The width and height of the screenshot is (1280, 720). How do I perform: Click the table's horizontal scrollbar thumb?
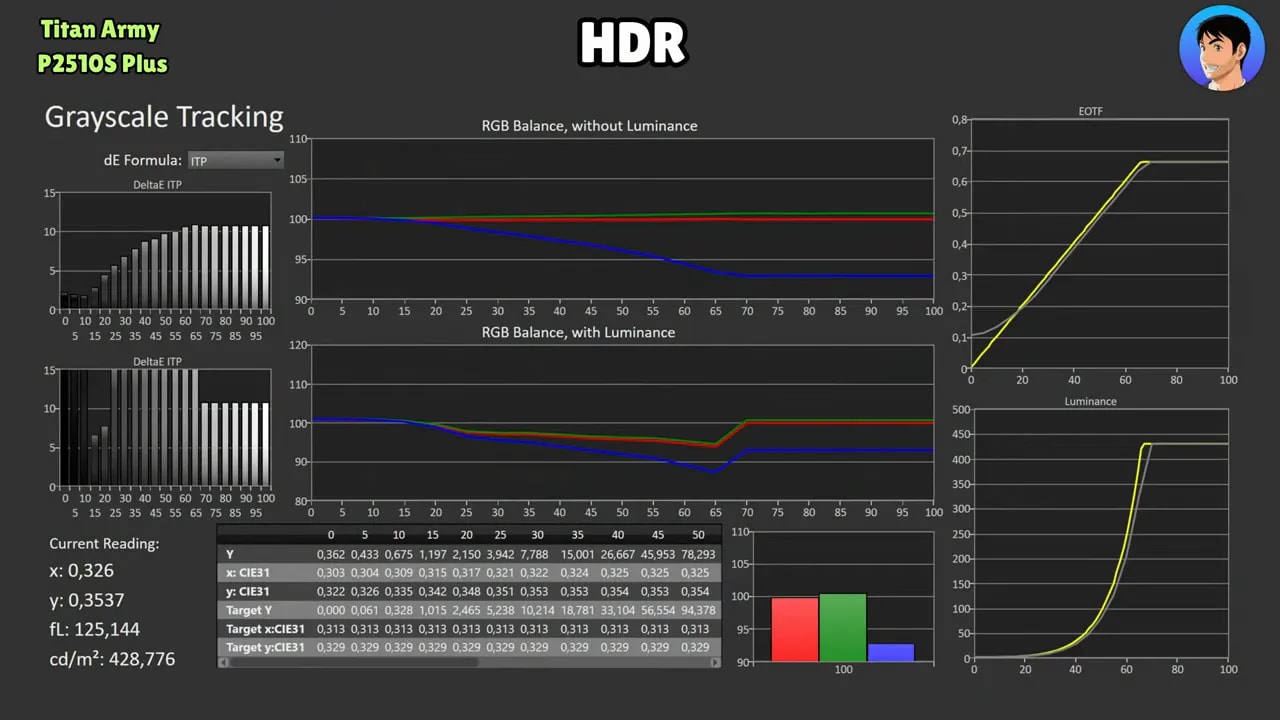354,662
